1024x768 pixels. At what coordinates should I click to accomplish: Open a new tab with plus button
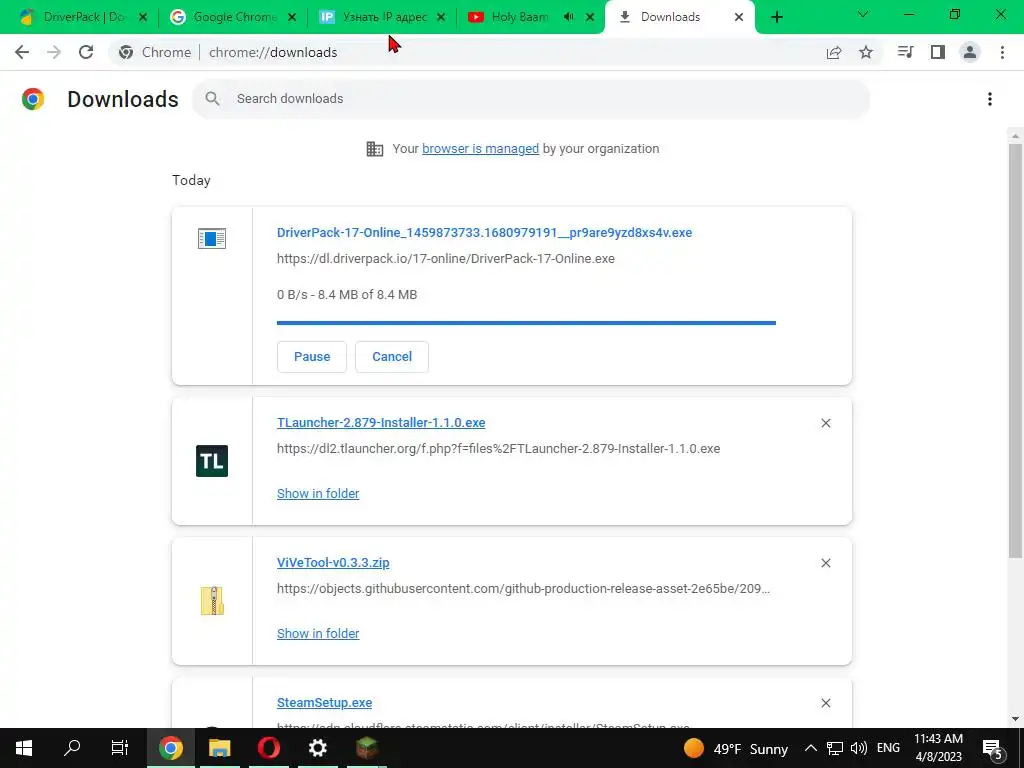(776, 17)
